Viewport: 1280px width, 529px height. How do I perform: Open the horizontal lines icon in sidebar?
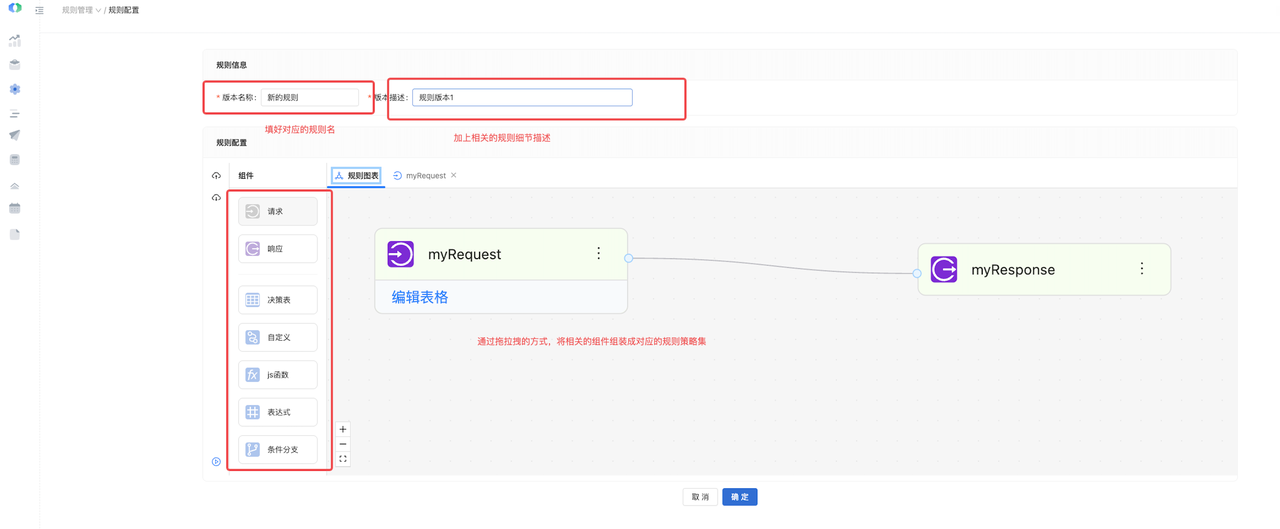point(15,113)
